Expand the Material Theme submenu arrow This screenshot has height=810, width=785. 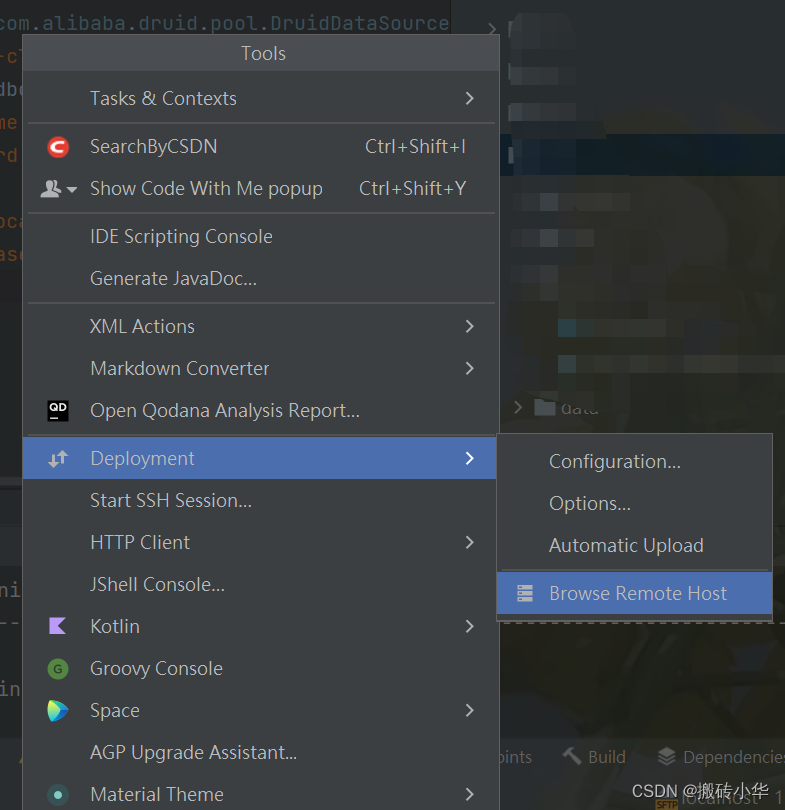(469, 794)
